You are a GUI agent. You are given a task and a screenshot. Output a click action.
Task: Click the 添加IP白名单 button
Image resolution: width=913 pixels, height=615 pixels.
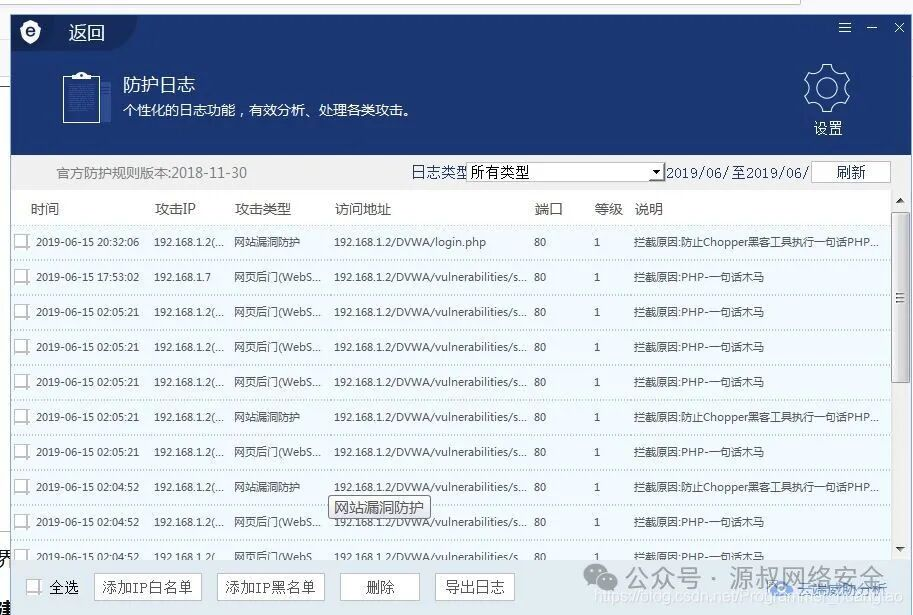pos(147,587)
